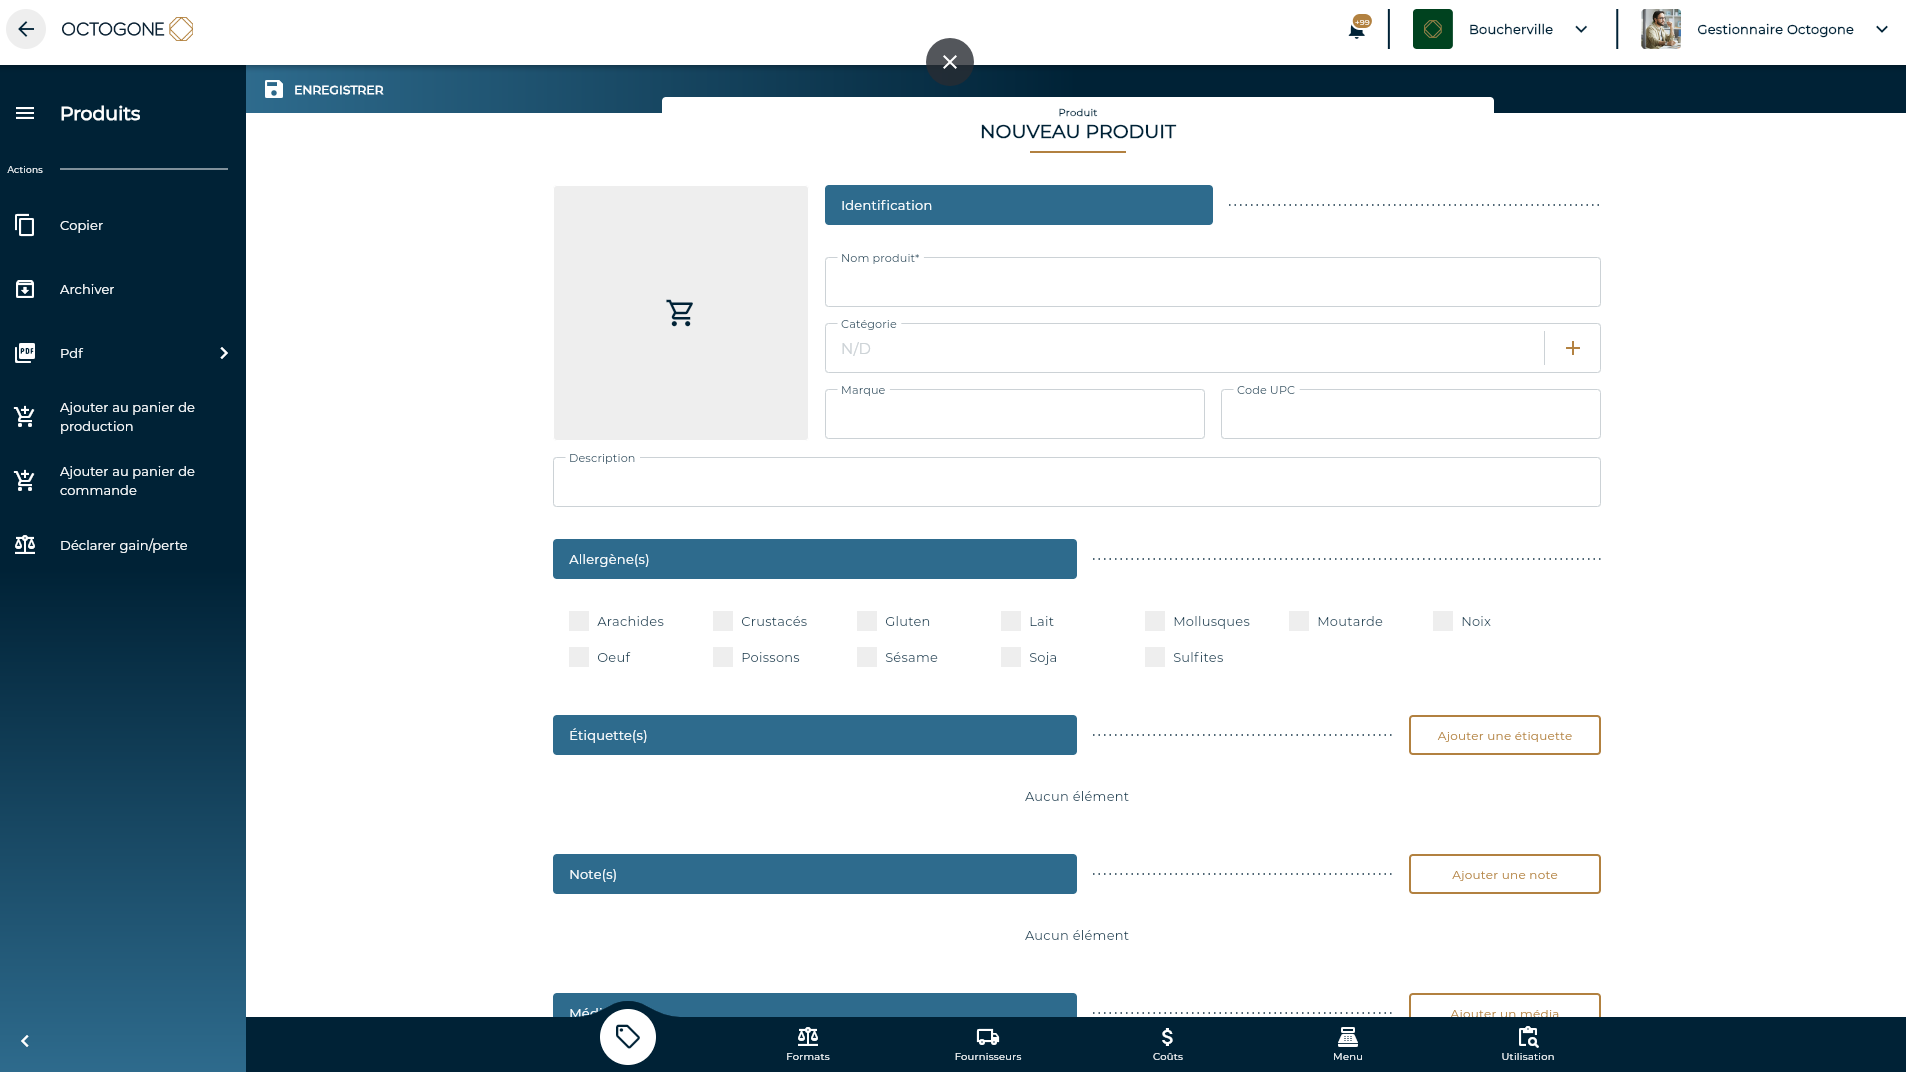Image resolution: width=1906 pixels, height=1072 pixels.
Task: Click the Archiver archive icon
Action: pyautogui.click(x=25, y=289)
